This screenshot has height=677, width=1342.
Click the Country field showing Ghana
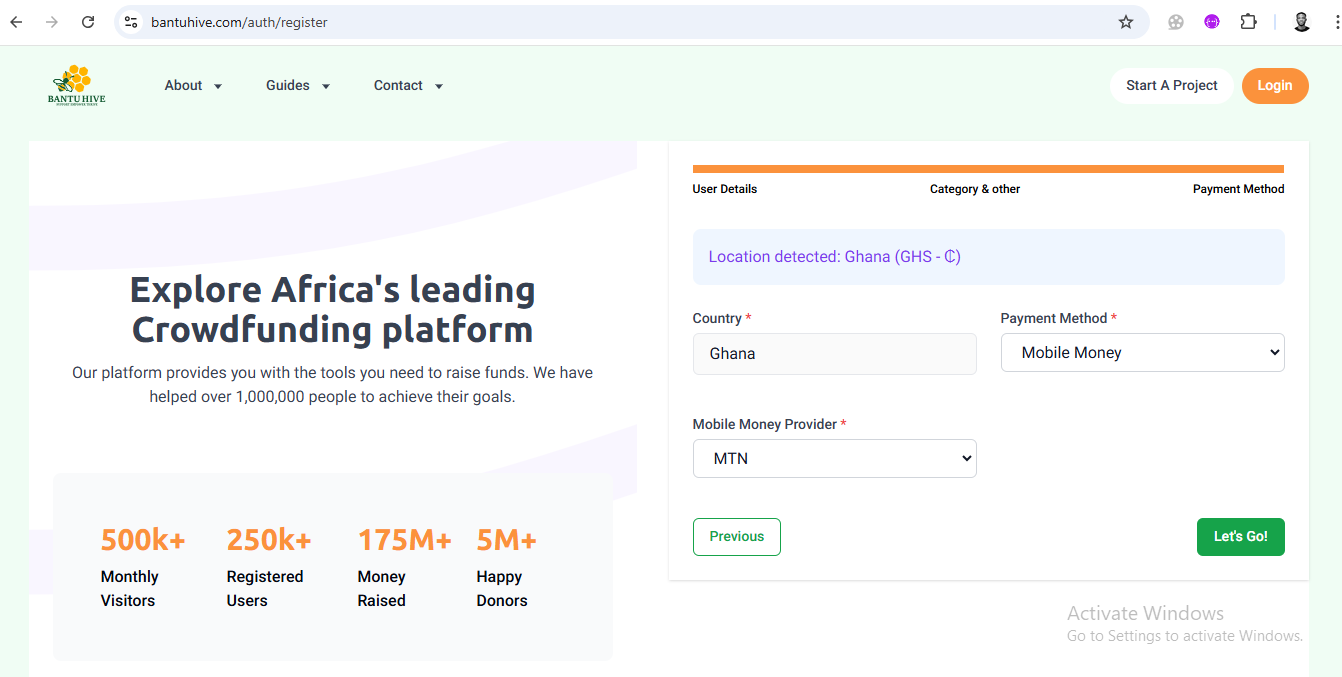click(x=834, y=354)
